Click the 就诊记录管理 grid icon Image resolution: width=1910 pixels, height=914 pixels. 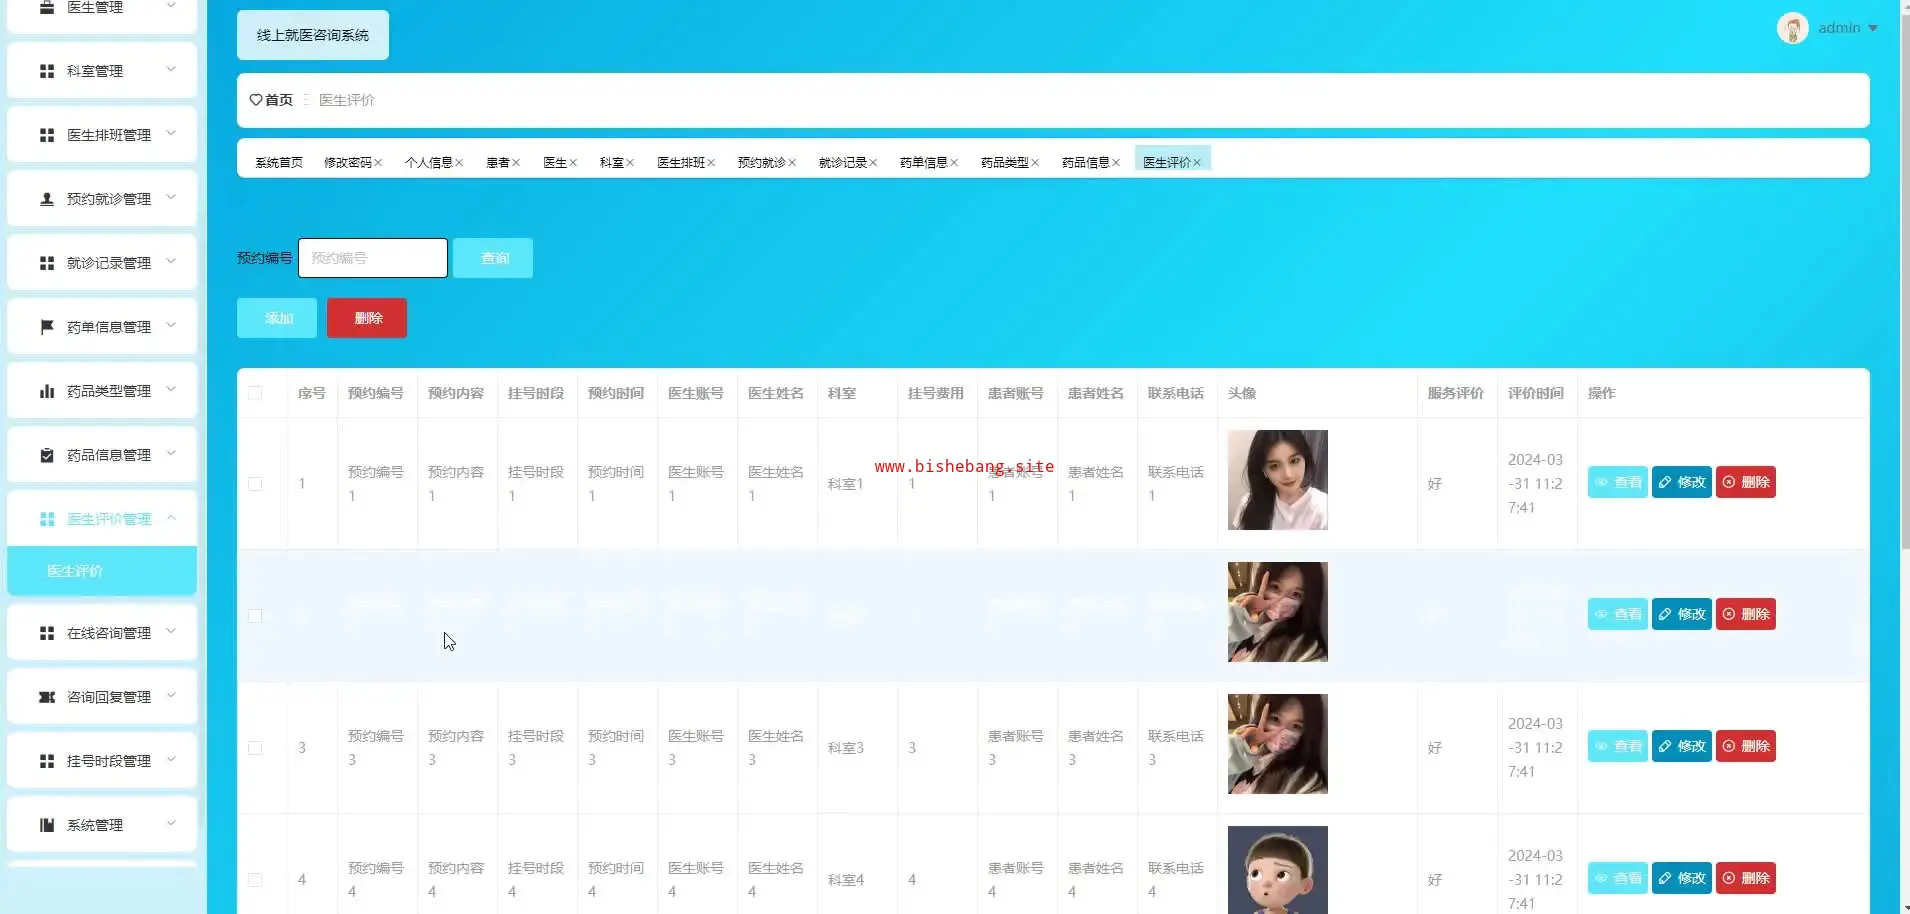47,263
